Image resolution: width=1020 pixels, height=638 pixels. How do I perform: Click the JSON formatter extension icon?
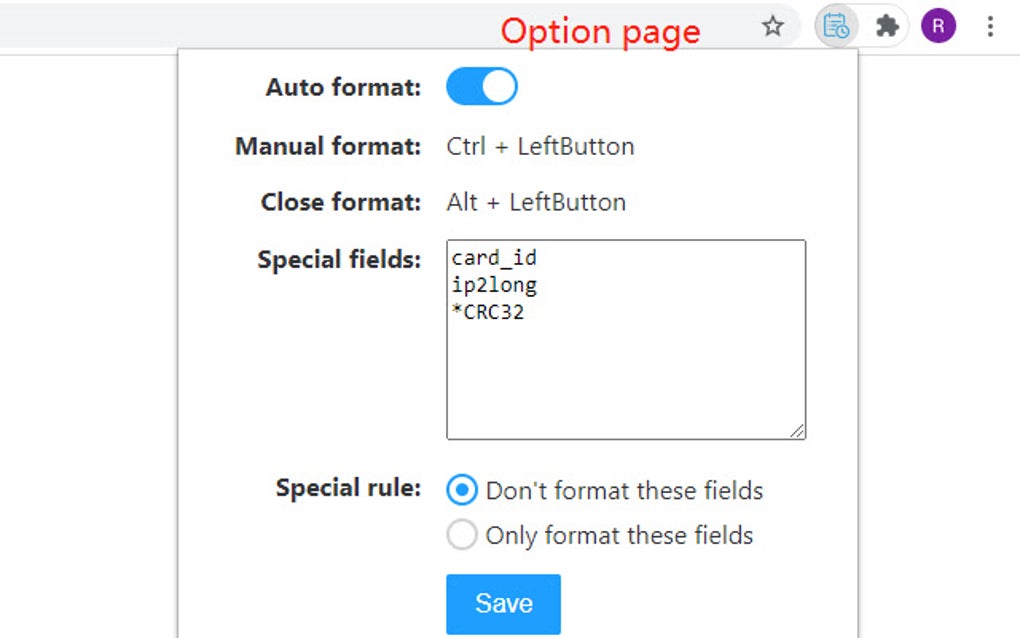(838, 26)
